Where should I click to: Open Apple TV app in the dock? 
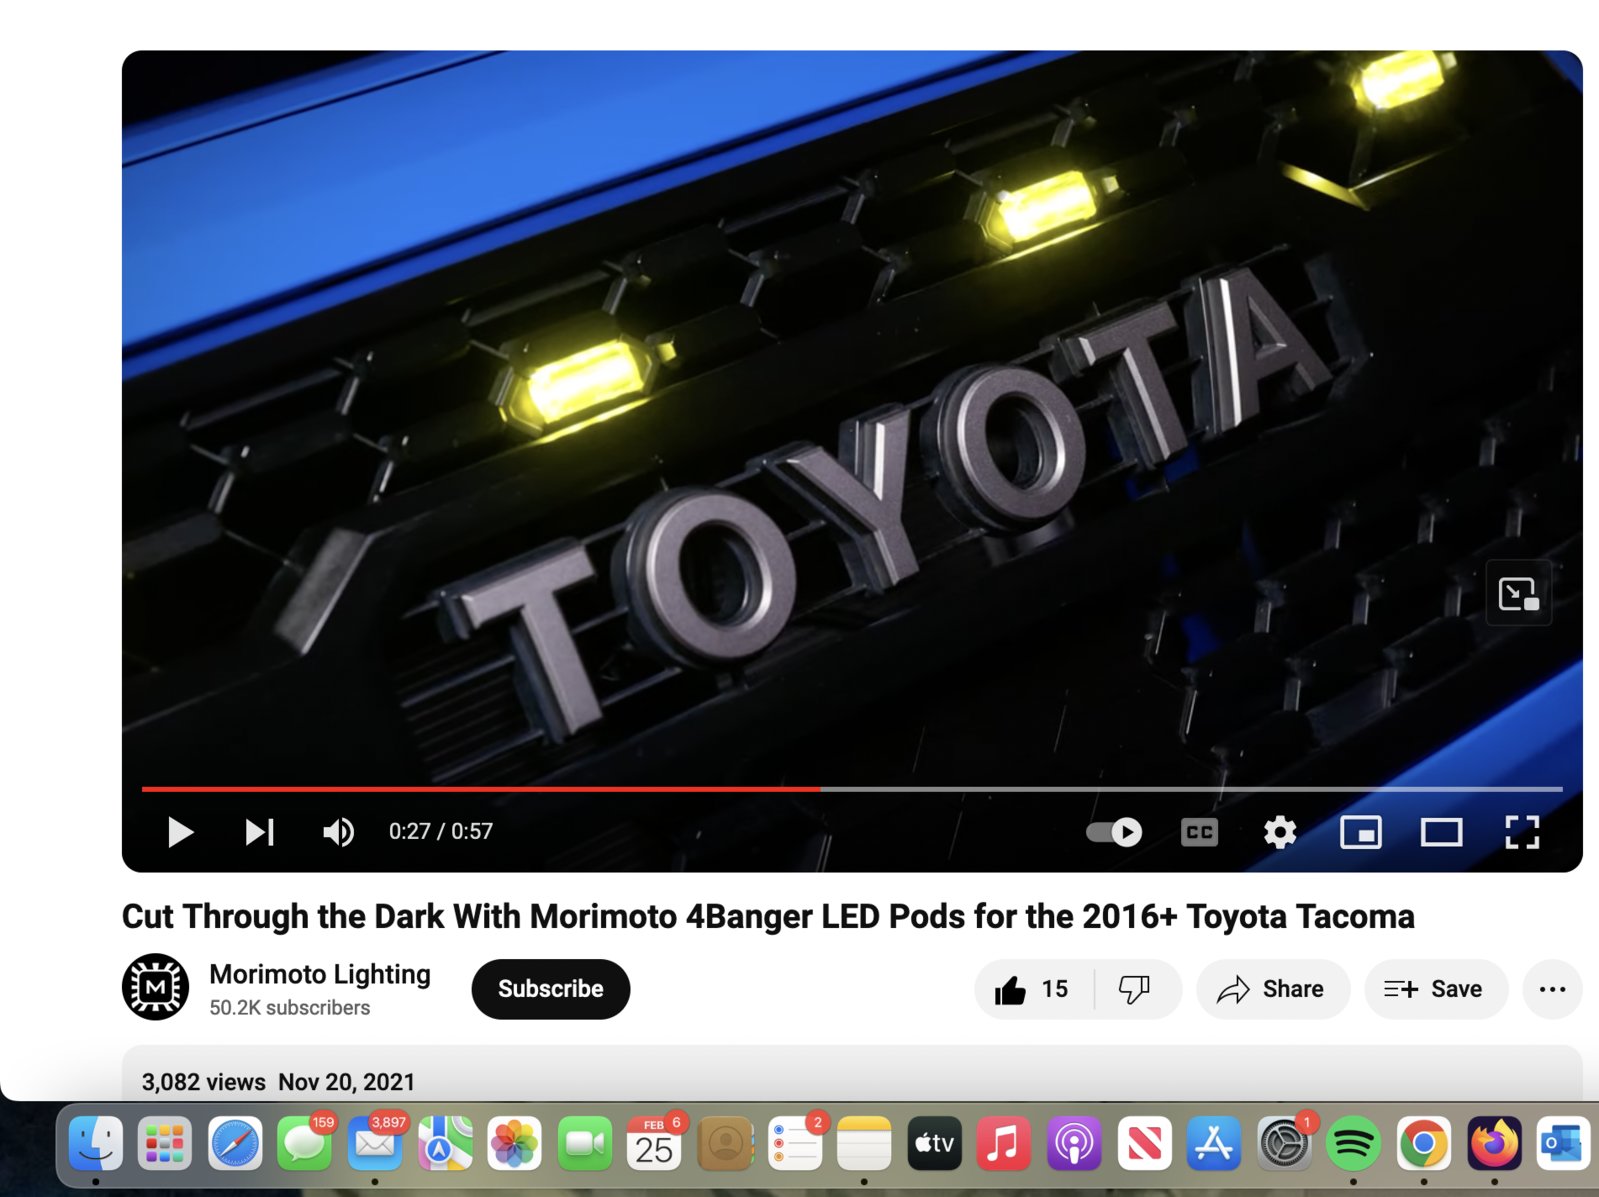[934, 1143]
